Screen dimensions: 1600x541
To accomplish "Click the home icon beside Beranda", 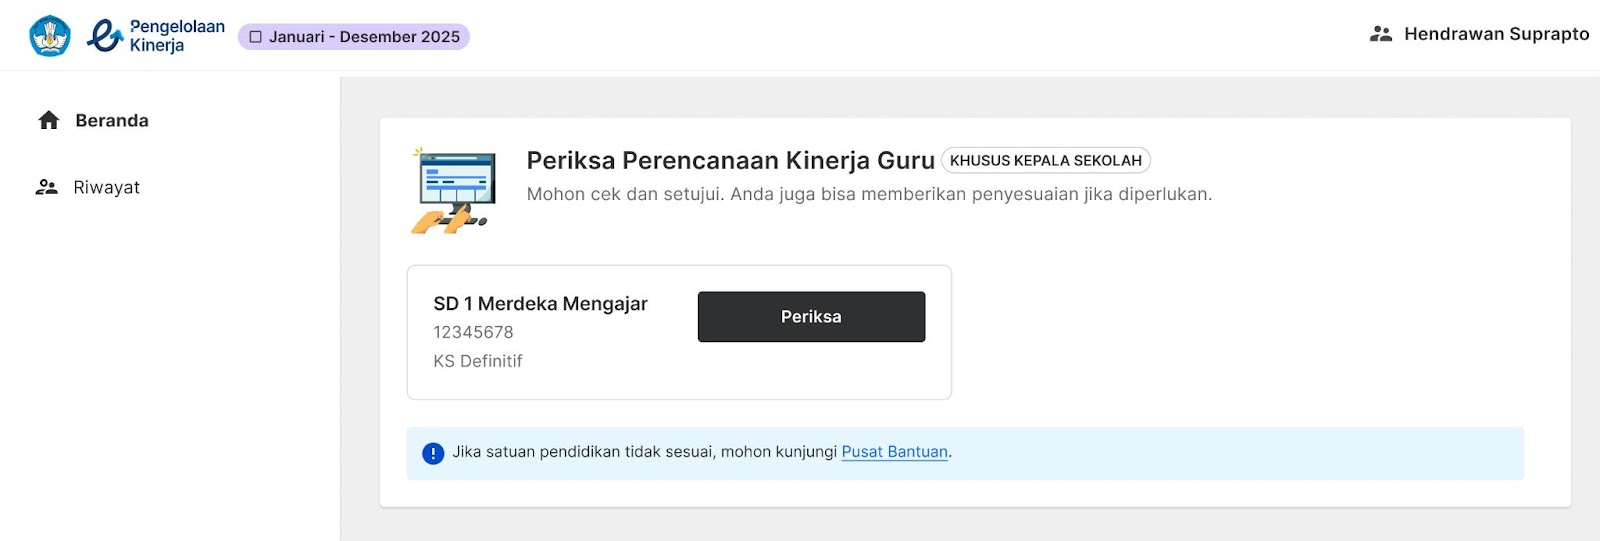I will coord(49,121).
